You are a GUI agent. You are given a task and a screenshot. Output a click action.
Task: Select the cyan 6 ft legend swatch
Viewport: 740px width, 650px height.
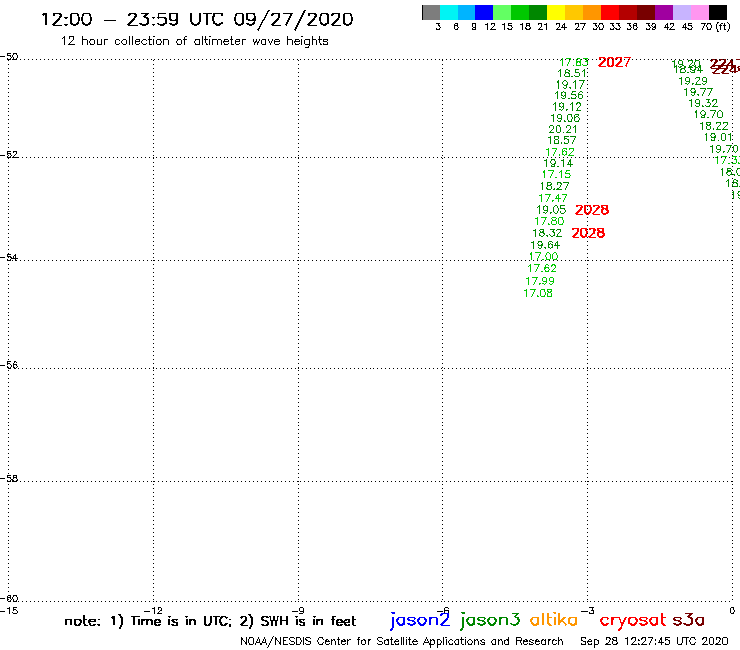pyautogui.click(x=449, y=12)
